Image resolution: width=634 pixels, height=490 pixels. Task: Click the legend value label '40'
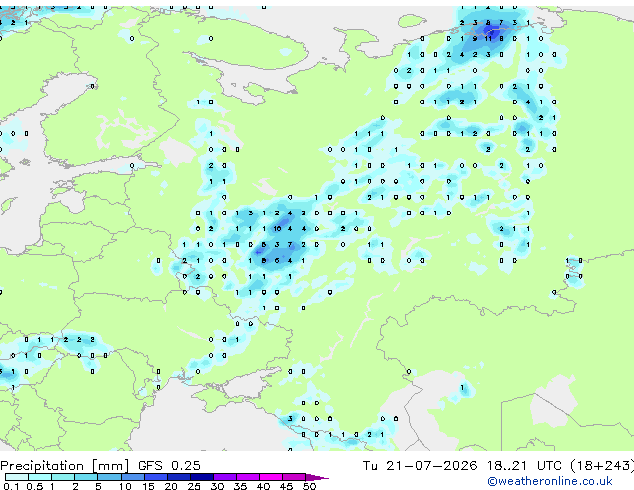click(x=263, y=486)
